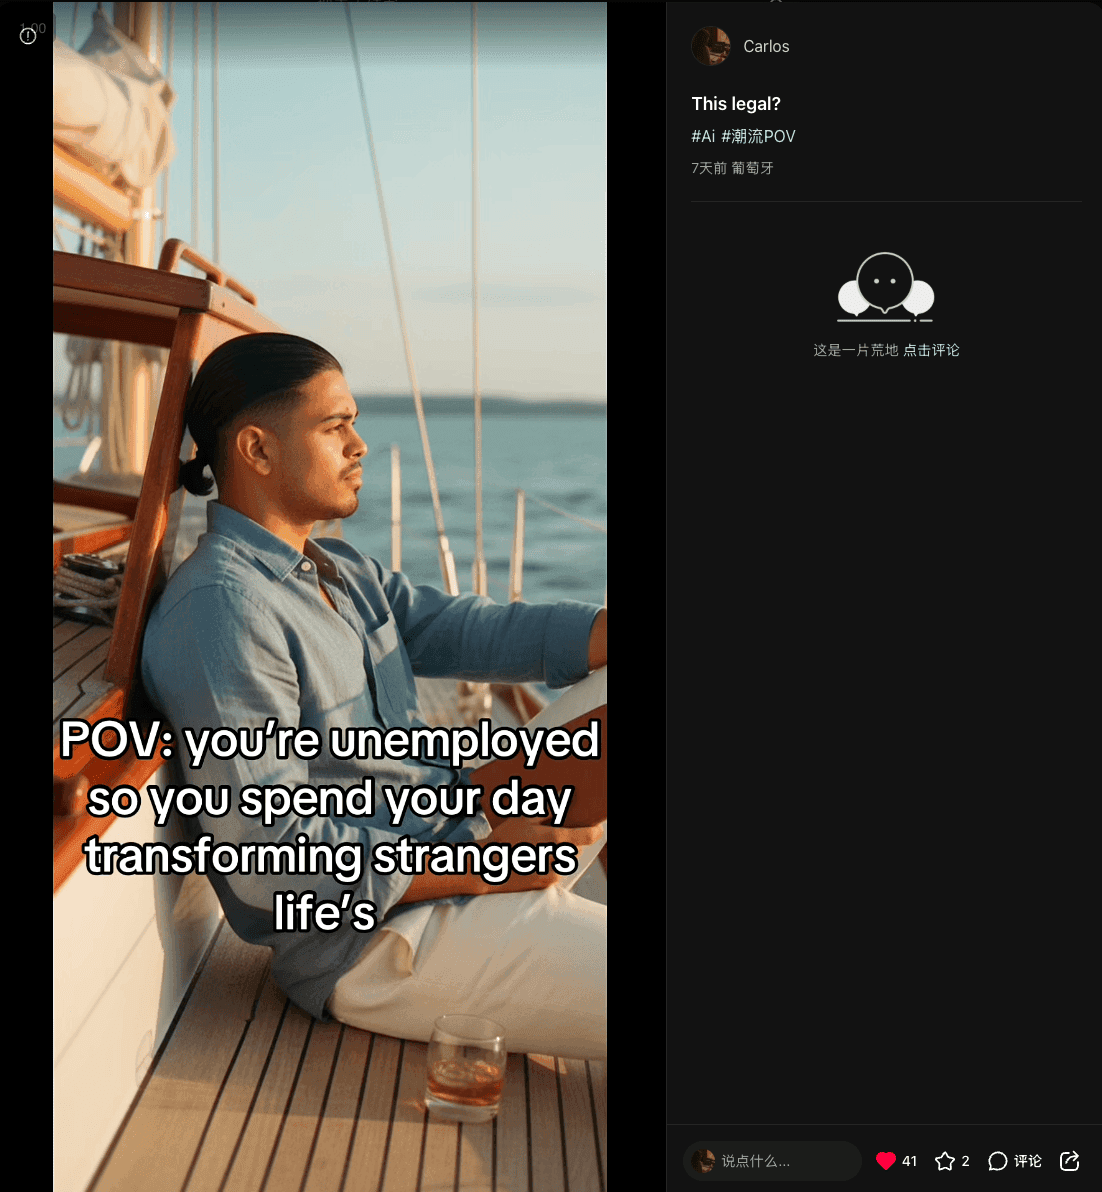Viewport: 1102px width, 1192px height.
Task: Unlike the video showing 41 likes
Action: [886, 1160]
